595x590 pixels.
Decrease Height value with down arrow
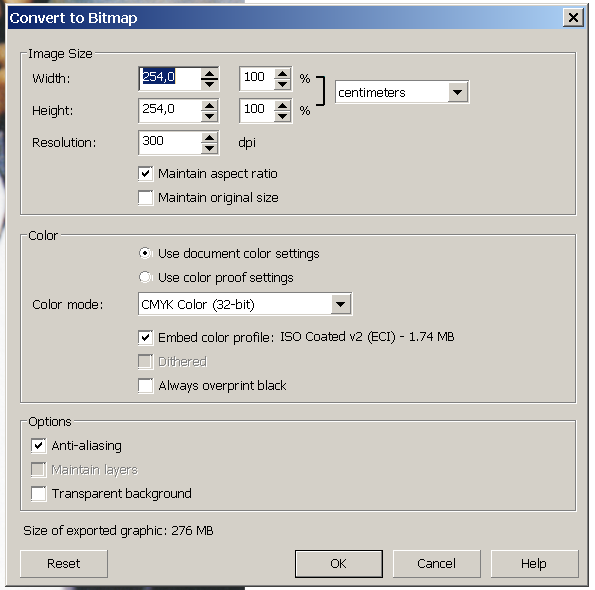coord(209,116)
